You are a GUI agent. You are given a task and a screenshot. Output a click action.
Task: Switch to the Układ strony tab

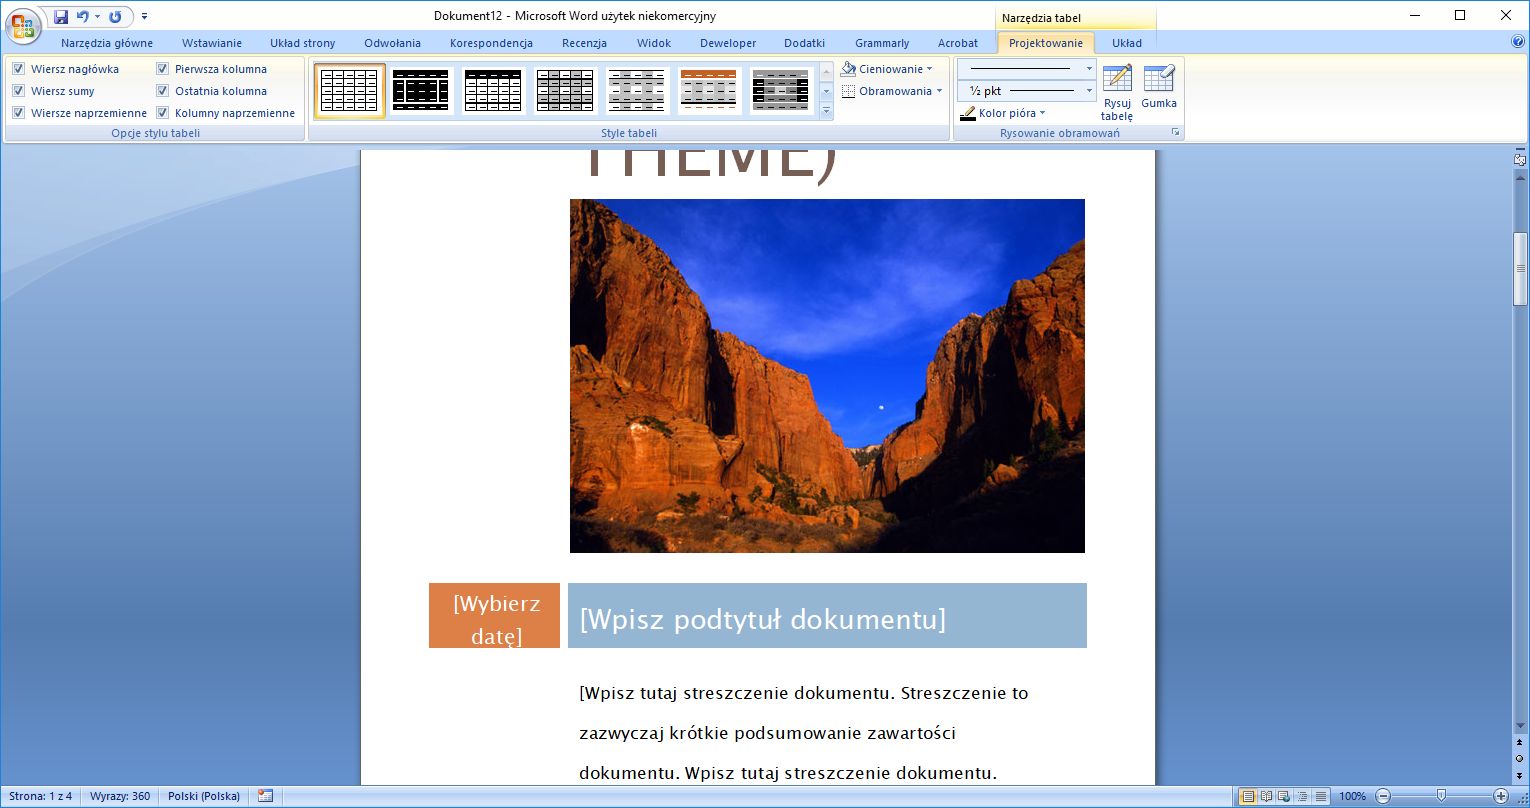coord(303,43)
